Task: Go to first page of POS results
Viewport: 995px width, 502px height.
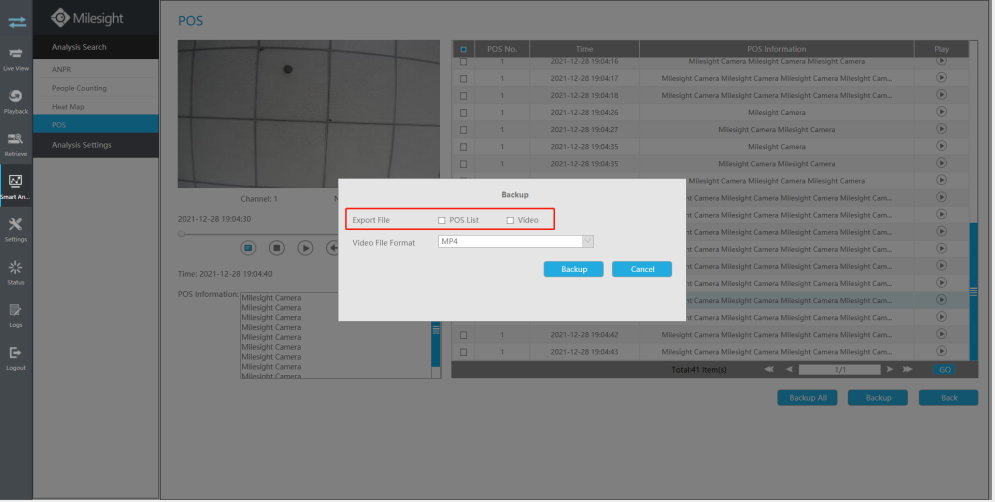Action: click(769, 369)
